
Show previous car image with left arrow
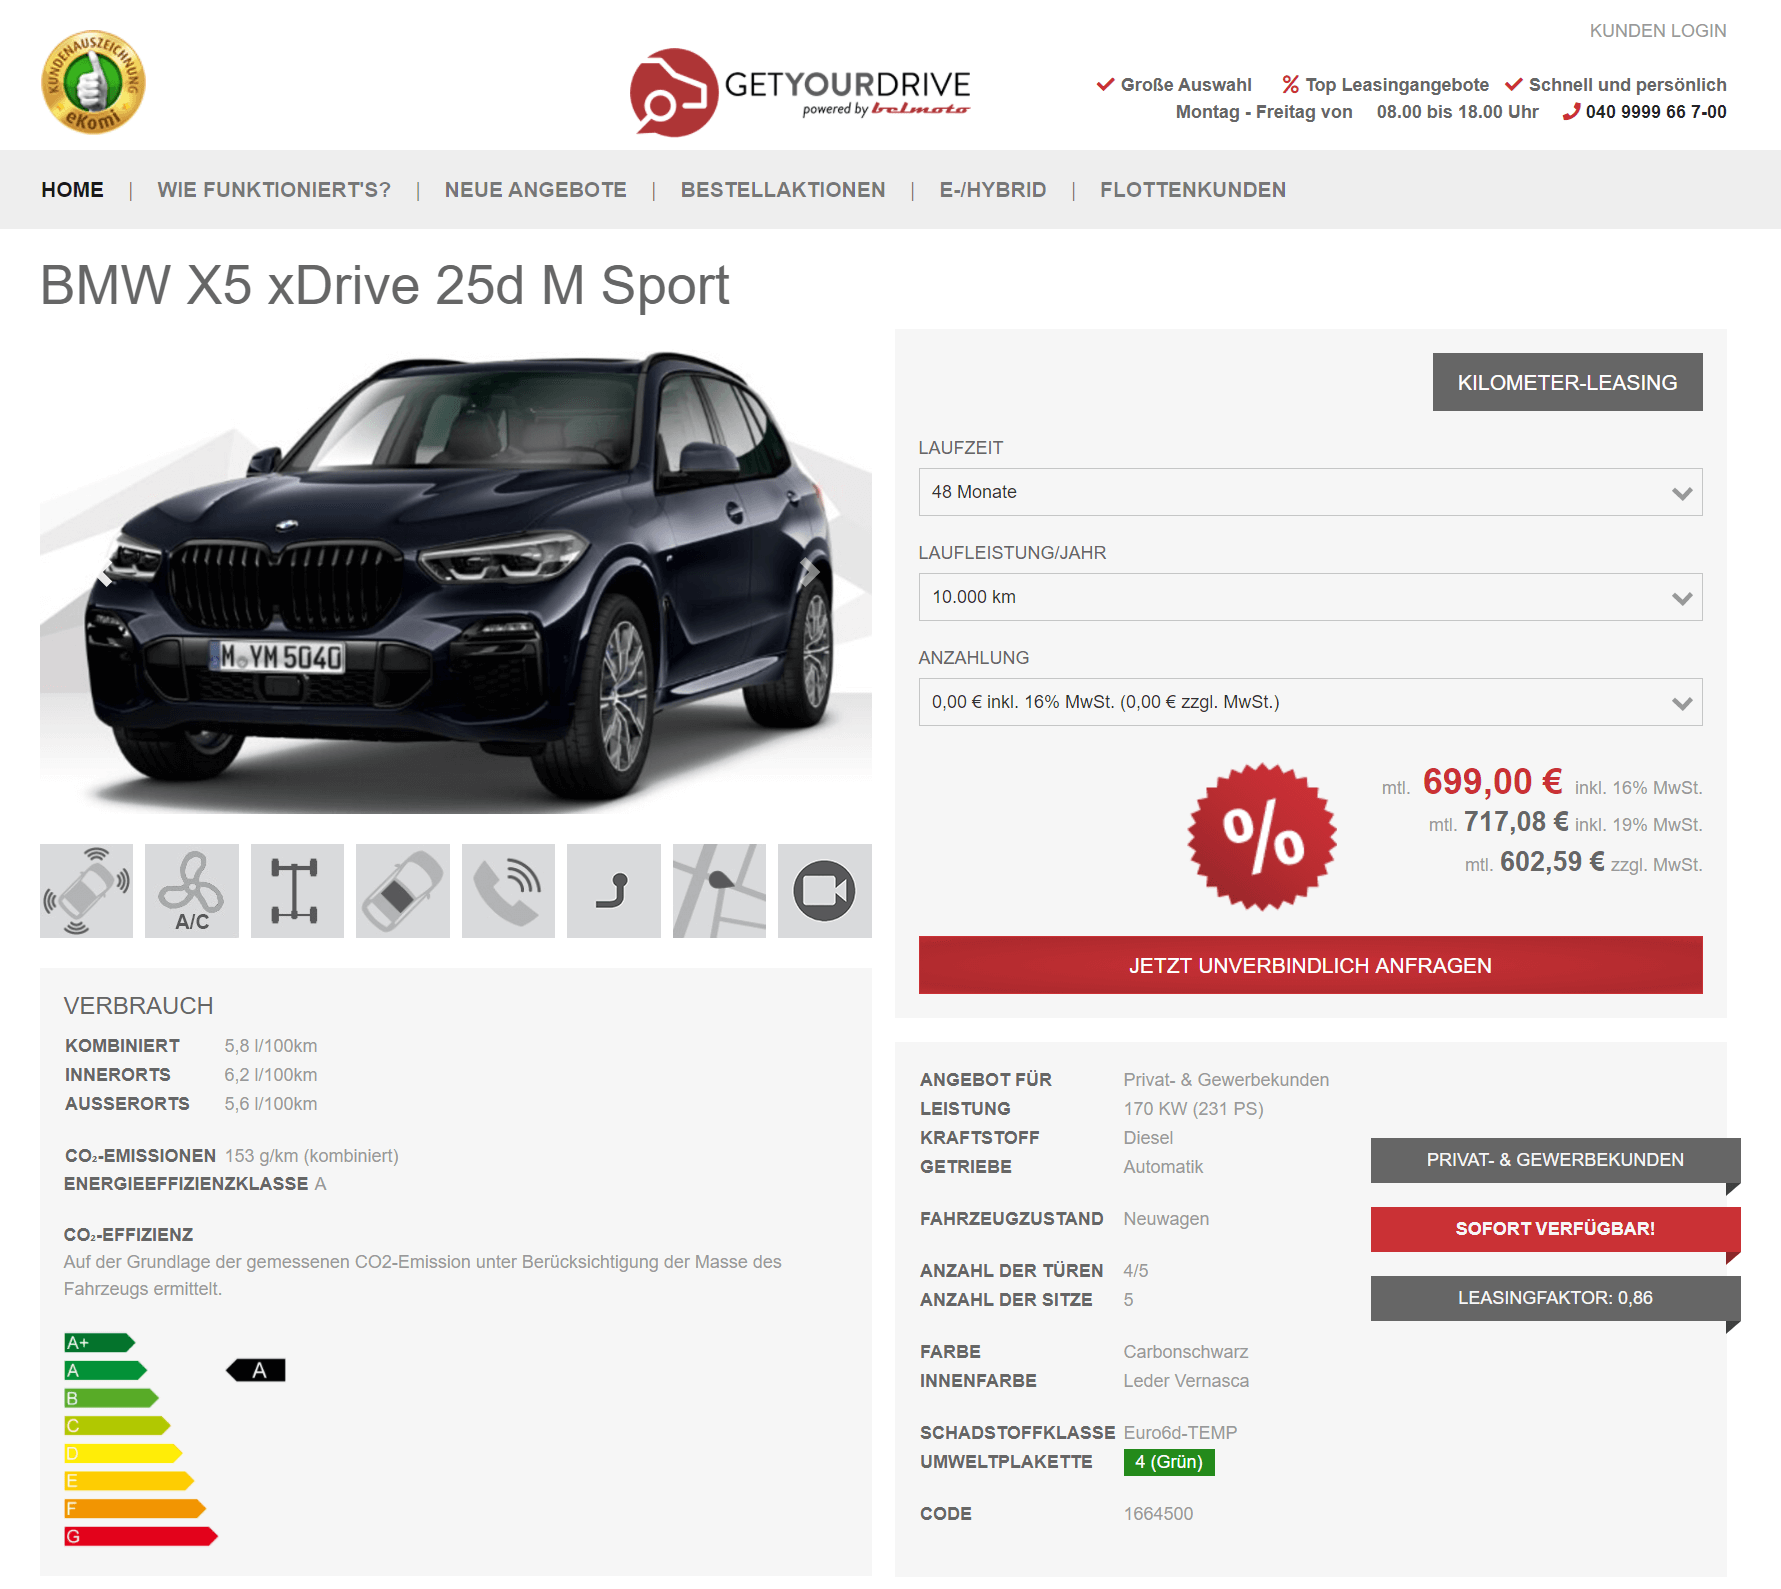tap(104, 573)
